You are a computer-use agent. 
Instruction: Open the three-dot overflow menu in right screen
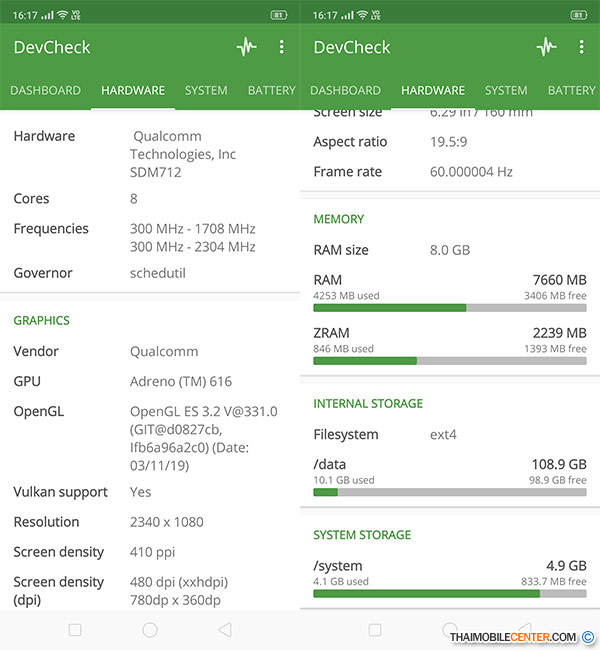(581, 47)
